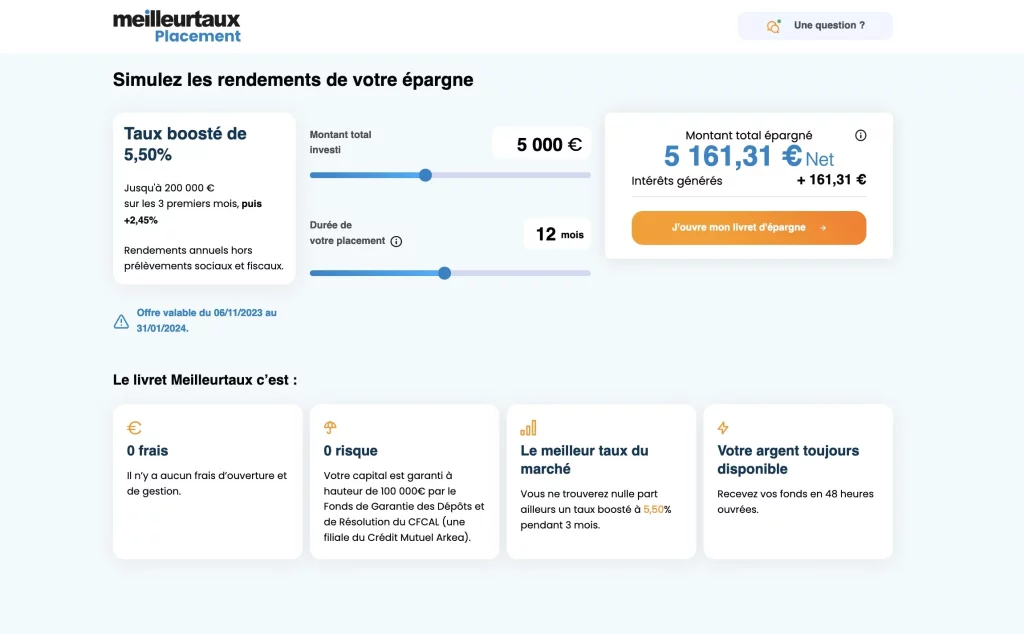
Task: Click the 12 mois duration input field
Action: pos(557,234)
